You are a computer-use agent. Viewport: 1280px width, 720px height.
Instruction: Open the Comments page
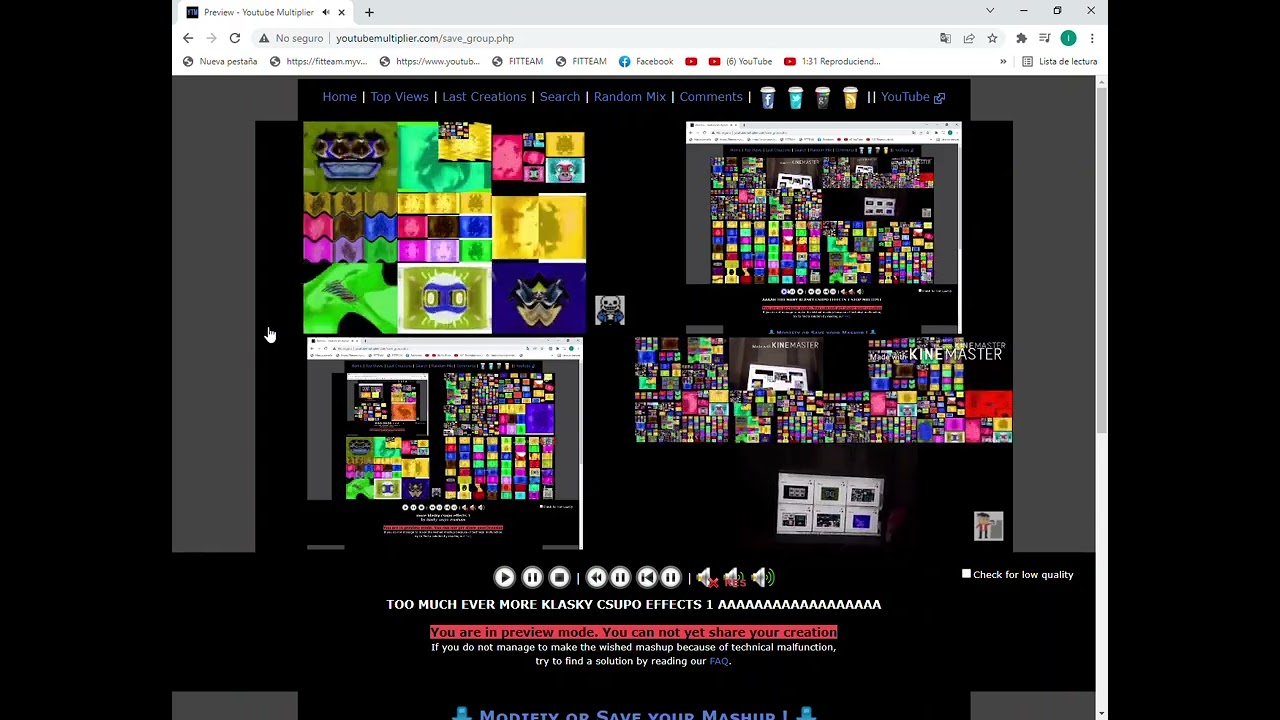point(711,97)
